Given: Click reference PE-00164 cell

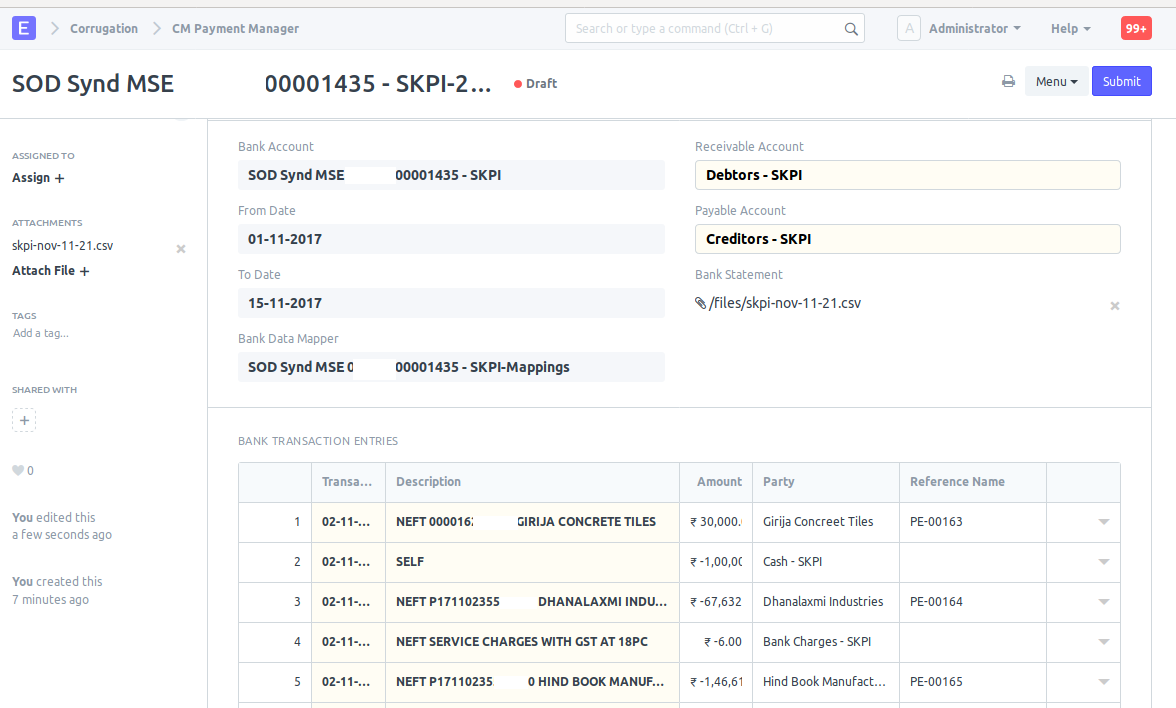Looking at the screenshot, I should [973, 602].
